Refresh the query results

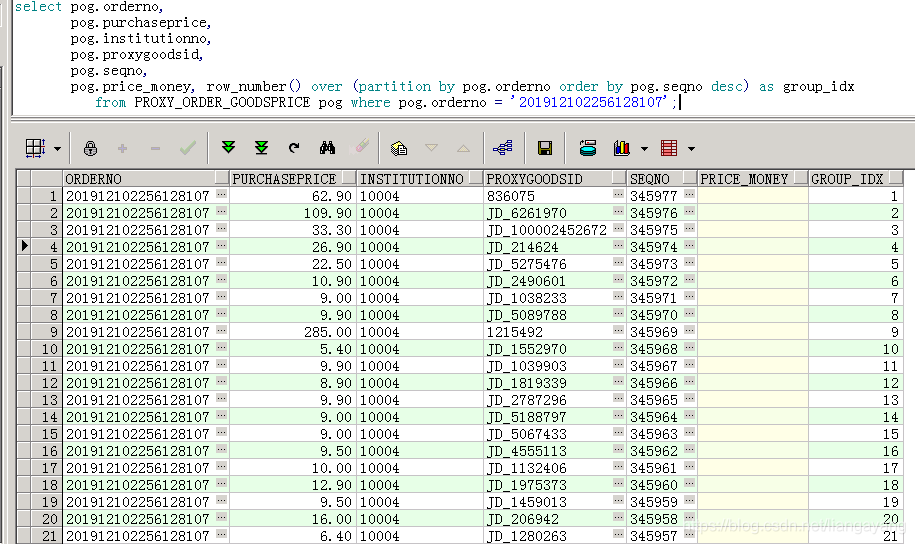click(294, 148)
